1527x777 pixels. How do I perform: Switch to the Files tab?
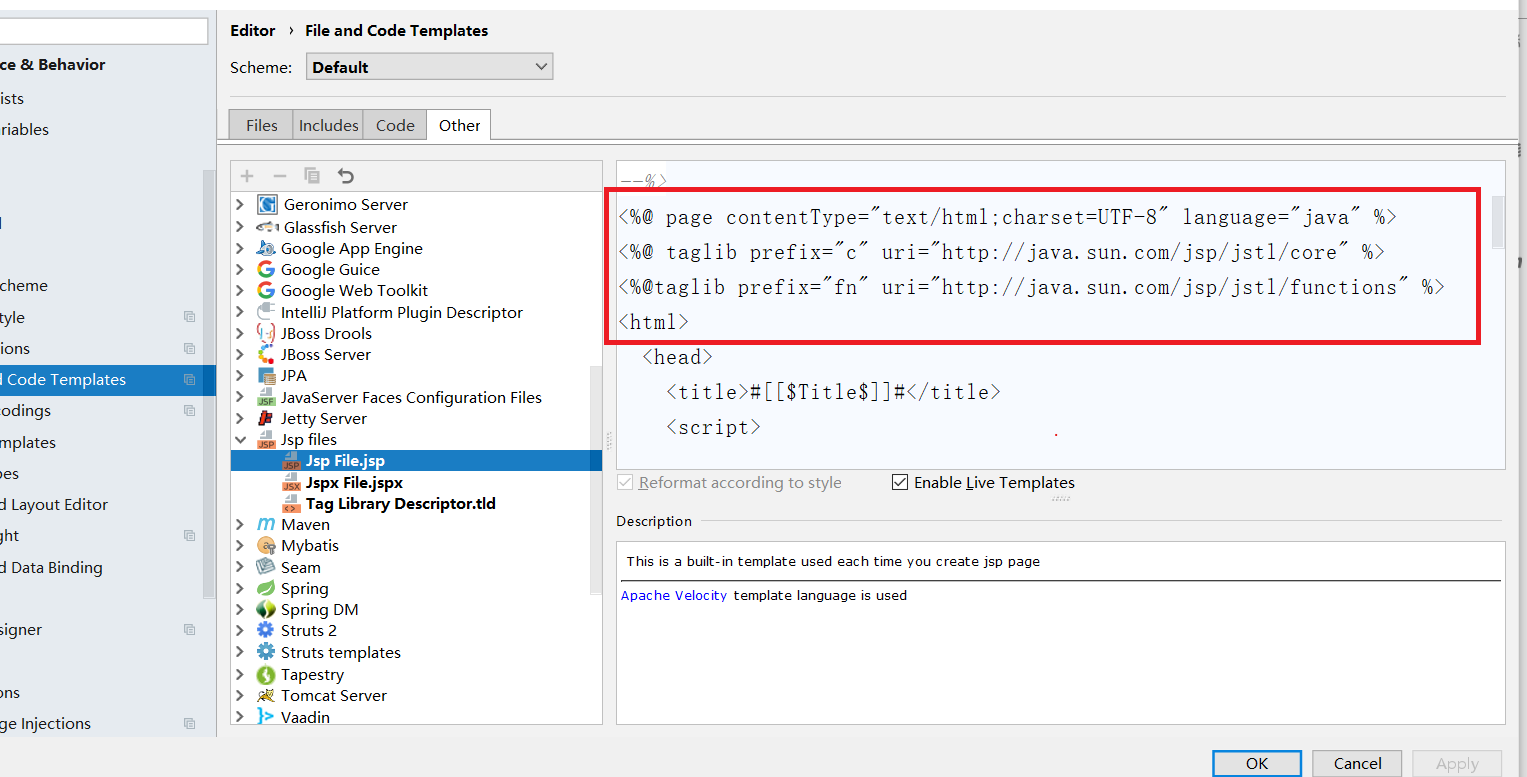(261, 125)
